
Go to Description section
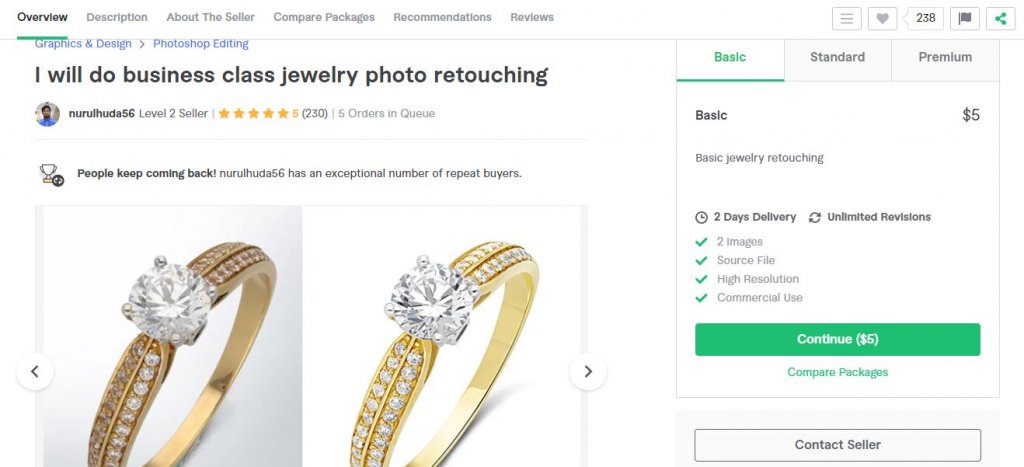(117, 18)
